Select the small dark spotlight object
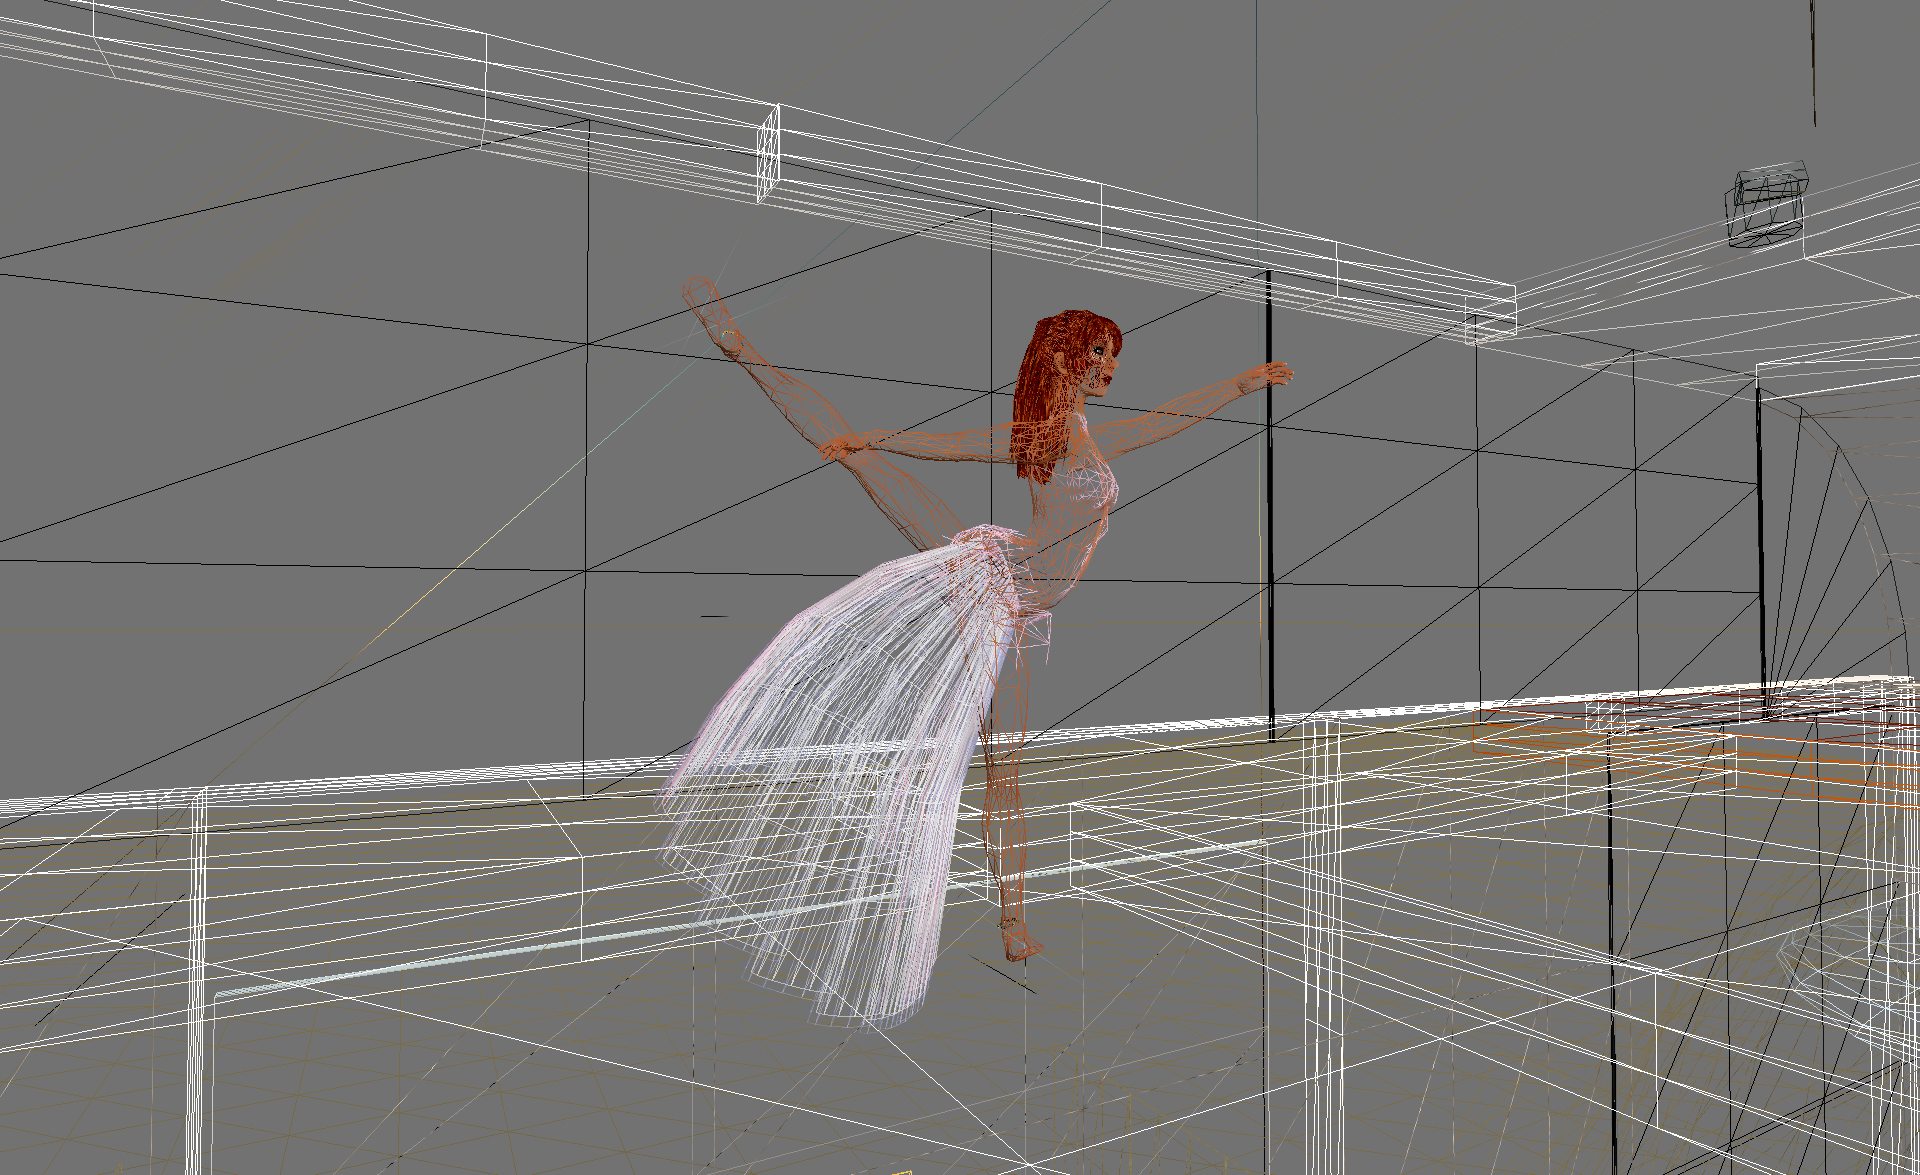The image size is (1920, 1175). [1767, 207]
